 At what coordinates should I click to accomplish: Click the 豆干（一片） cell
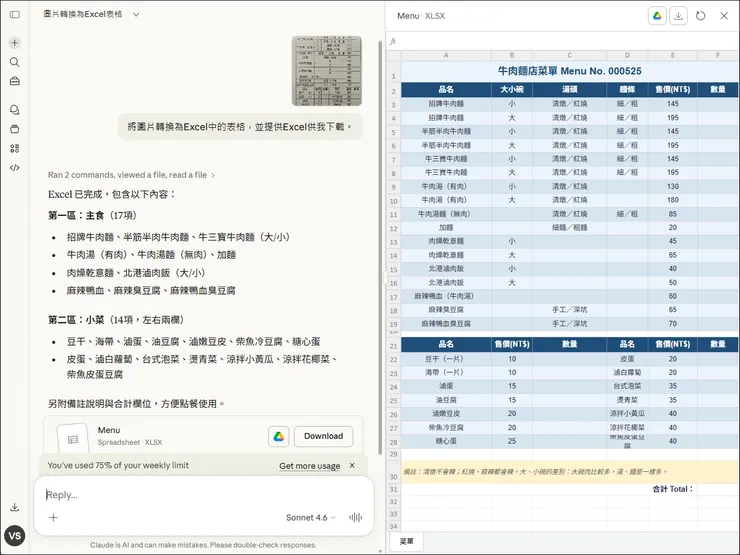tap(446, 359)
